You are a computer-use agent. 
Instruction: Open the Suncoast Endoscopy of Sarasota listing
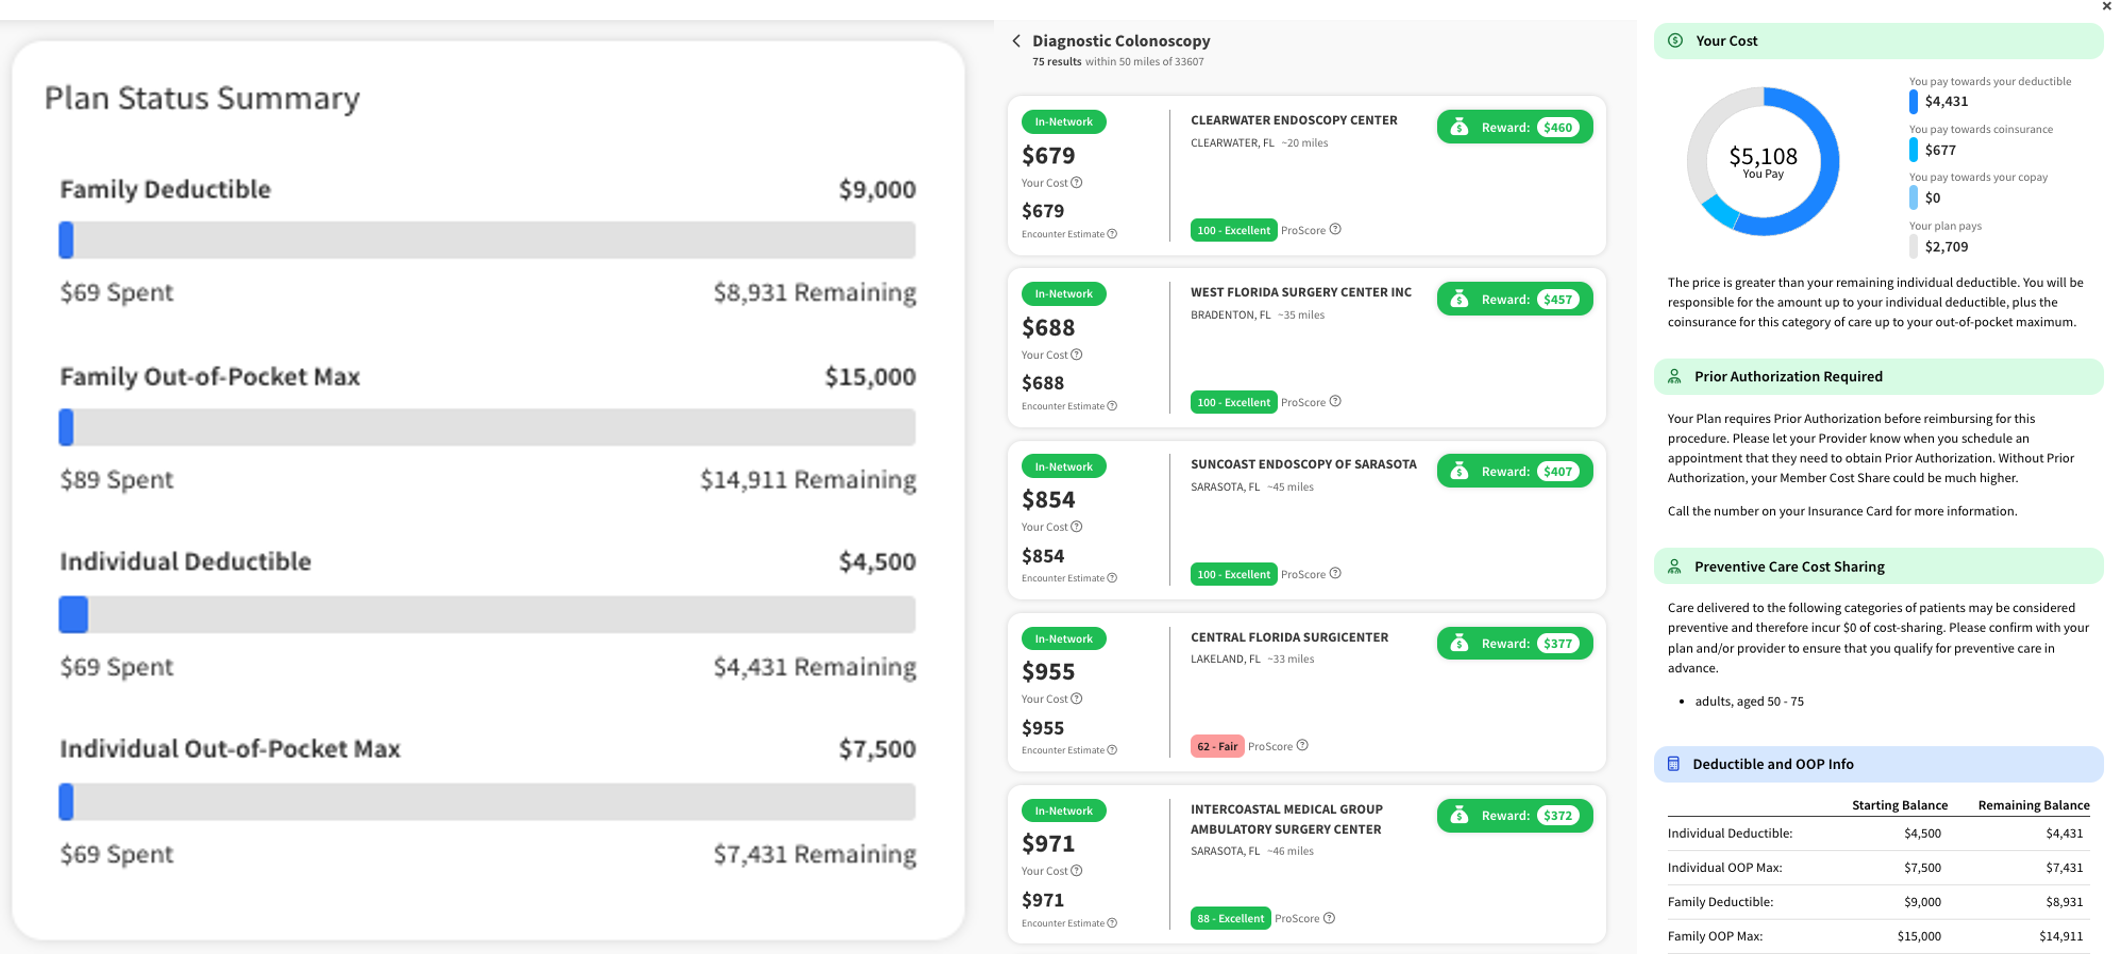(1303, 465)
